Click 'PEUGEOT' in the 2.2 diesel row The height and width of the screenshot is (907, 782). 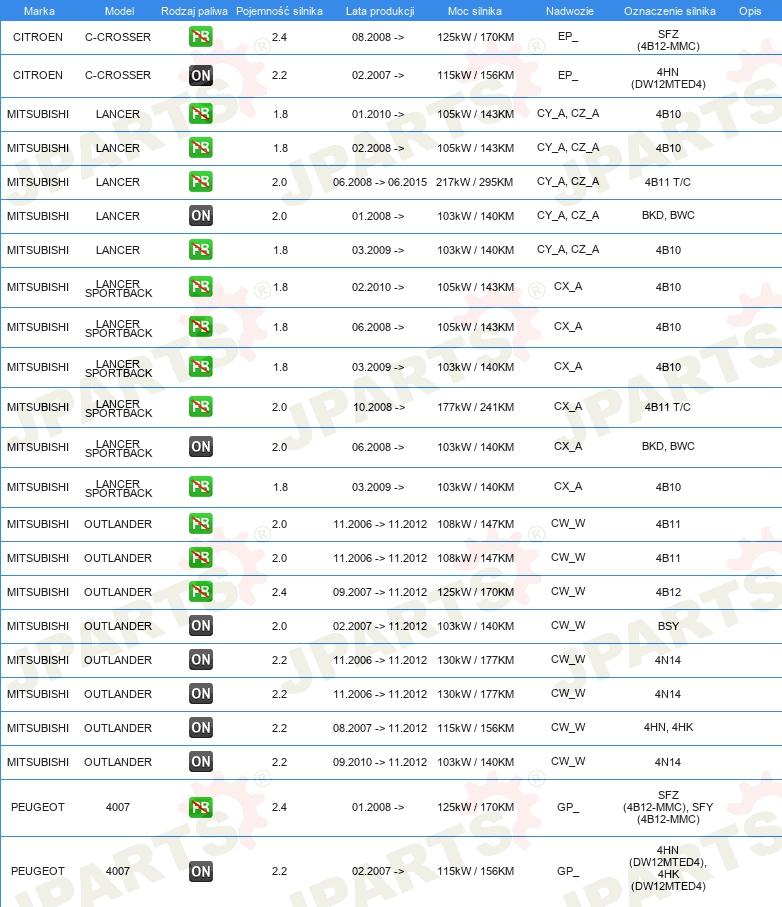[38, 871]
